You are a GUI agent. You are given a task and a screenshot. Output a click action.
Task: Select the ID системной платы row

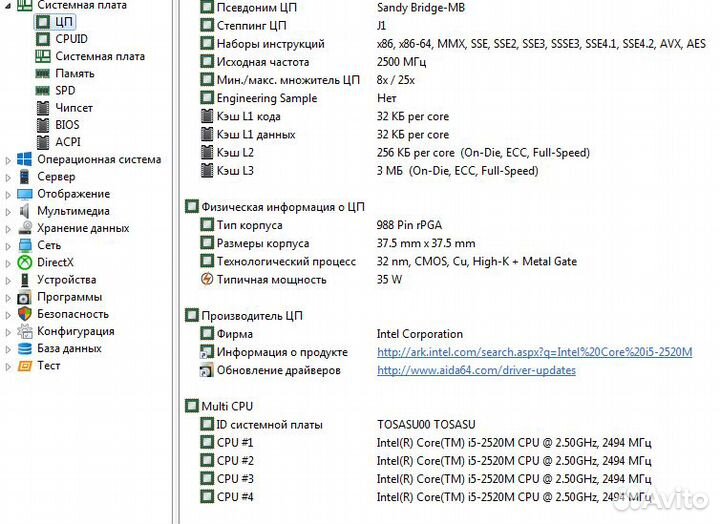tap(338, 424)
